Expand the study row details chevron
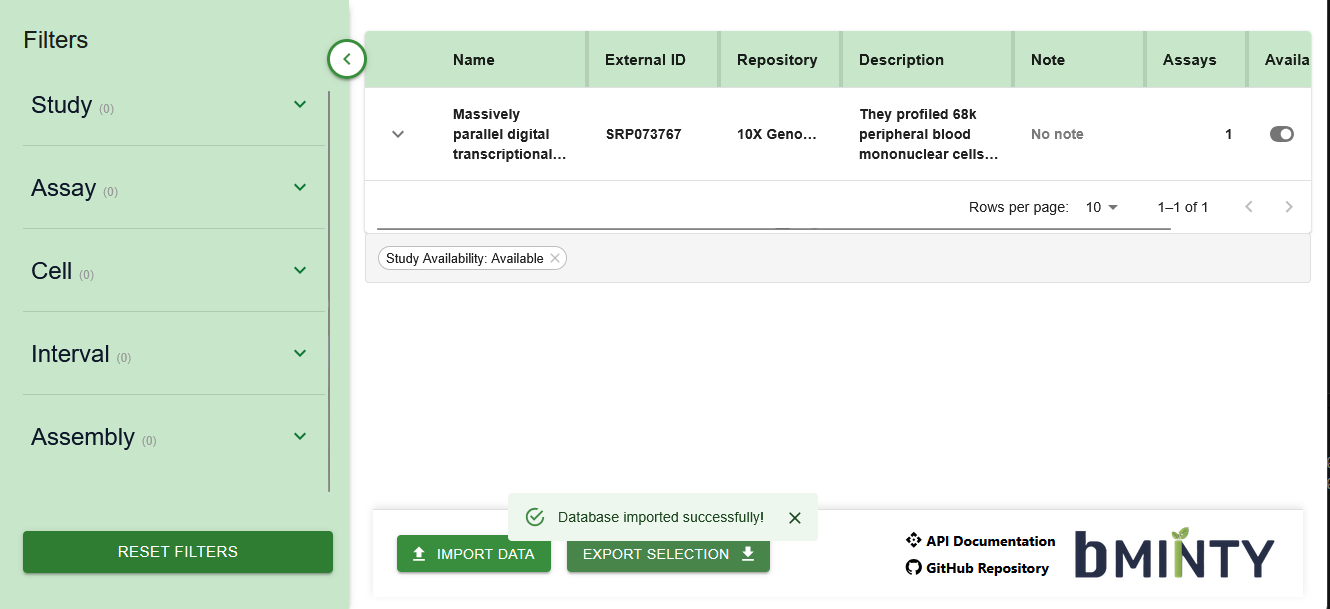Viewport: 1330px width, 609px height. [x=398, y=133]
